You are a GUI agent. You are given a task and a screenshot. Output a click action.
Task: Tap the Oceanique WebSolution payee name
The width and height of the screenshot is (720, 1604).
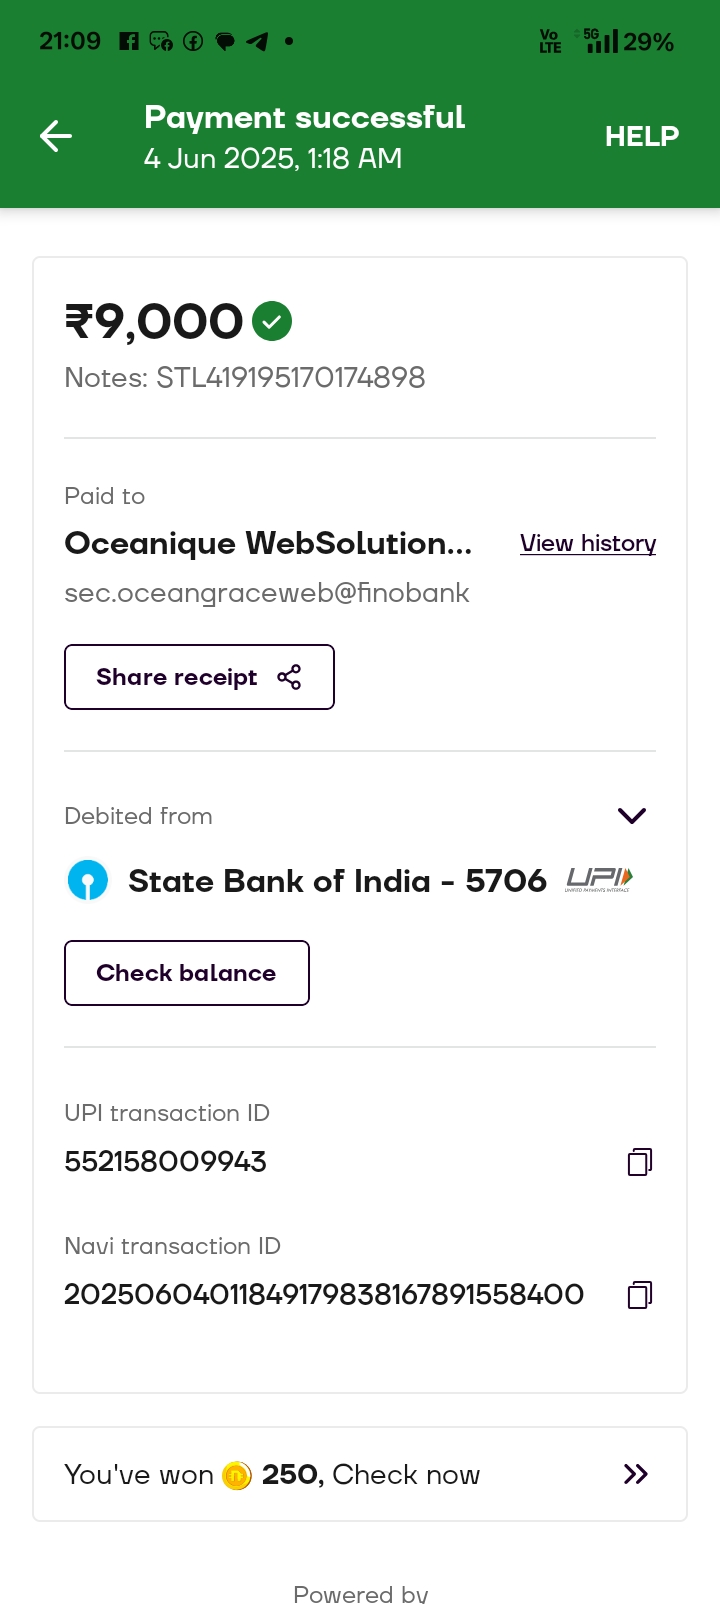[268, 543]
